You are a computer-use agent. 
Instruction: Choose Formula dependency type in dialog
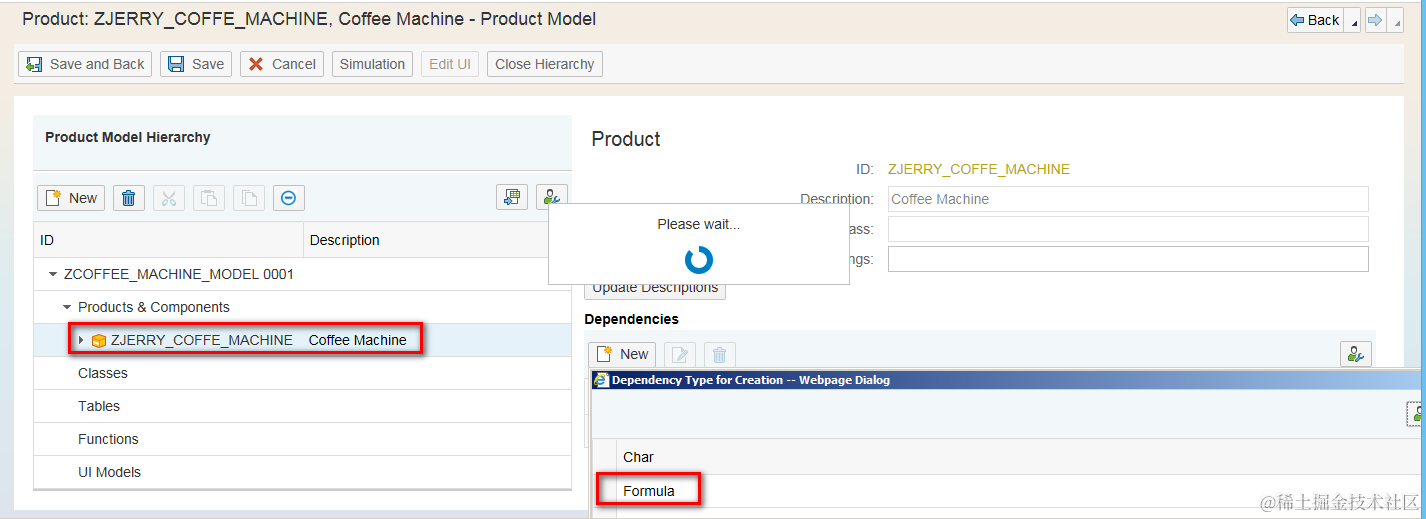pyautogui.click(x=649, y=491)
